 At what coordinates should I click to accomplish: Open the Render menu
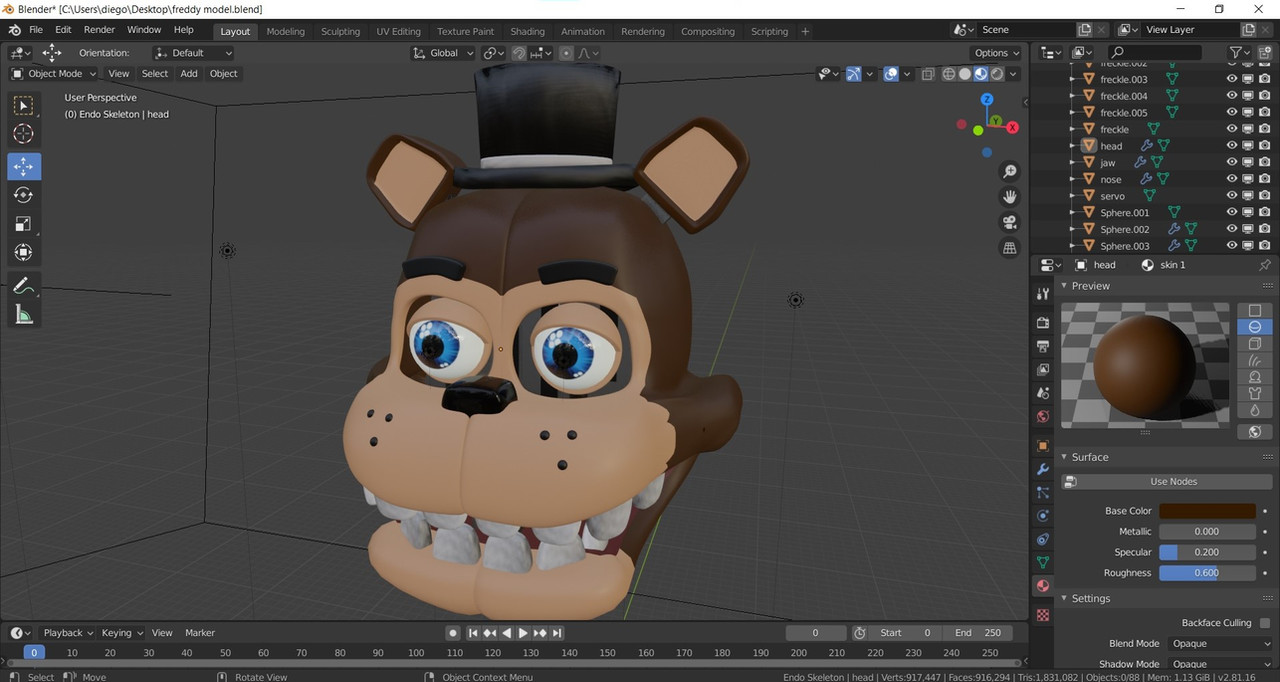click(x=99, y=30)
